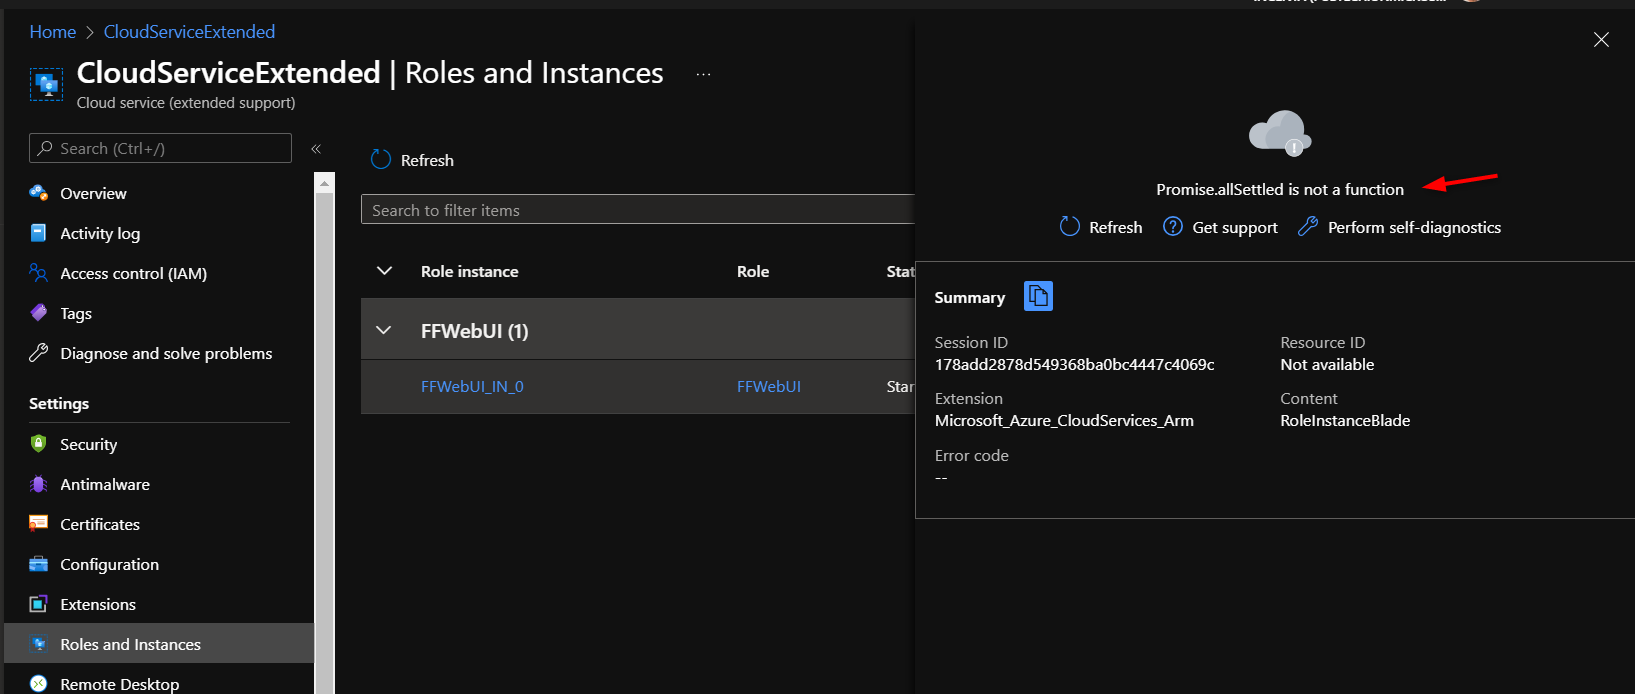This screenshot has height=694, width=1635.
Task: Click the Roles and Instances icon
Action: 39,644
